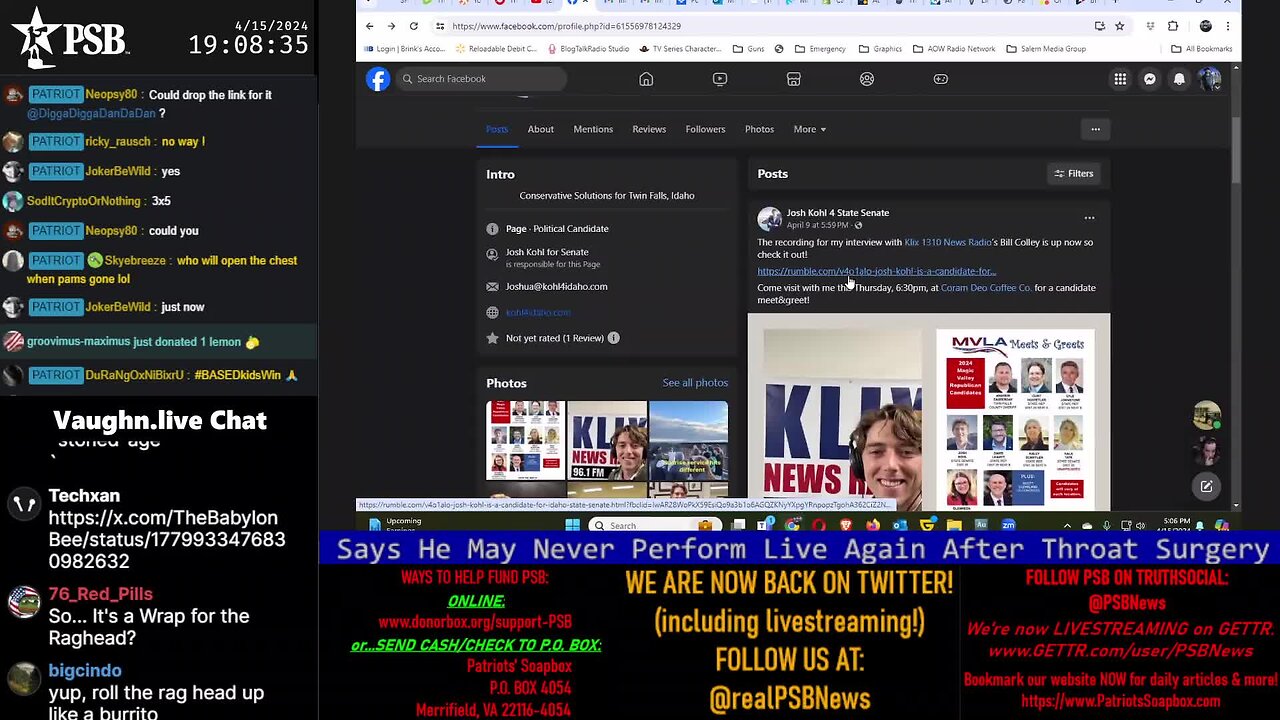Viewport: 1280px width, 720px height.
Task: Open Facebook Gaming icon
Action: [x=941, y=79]
